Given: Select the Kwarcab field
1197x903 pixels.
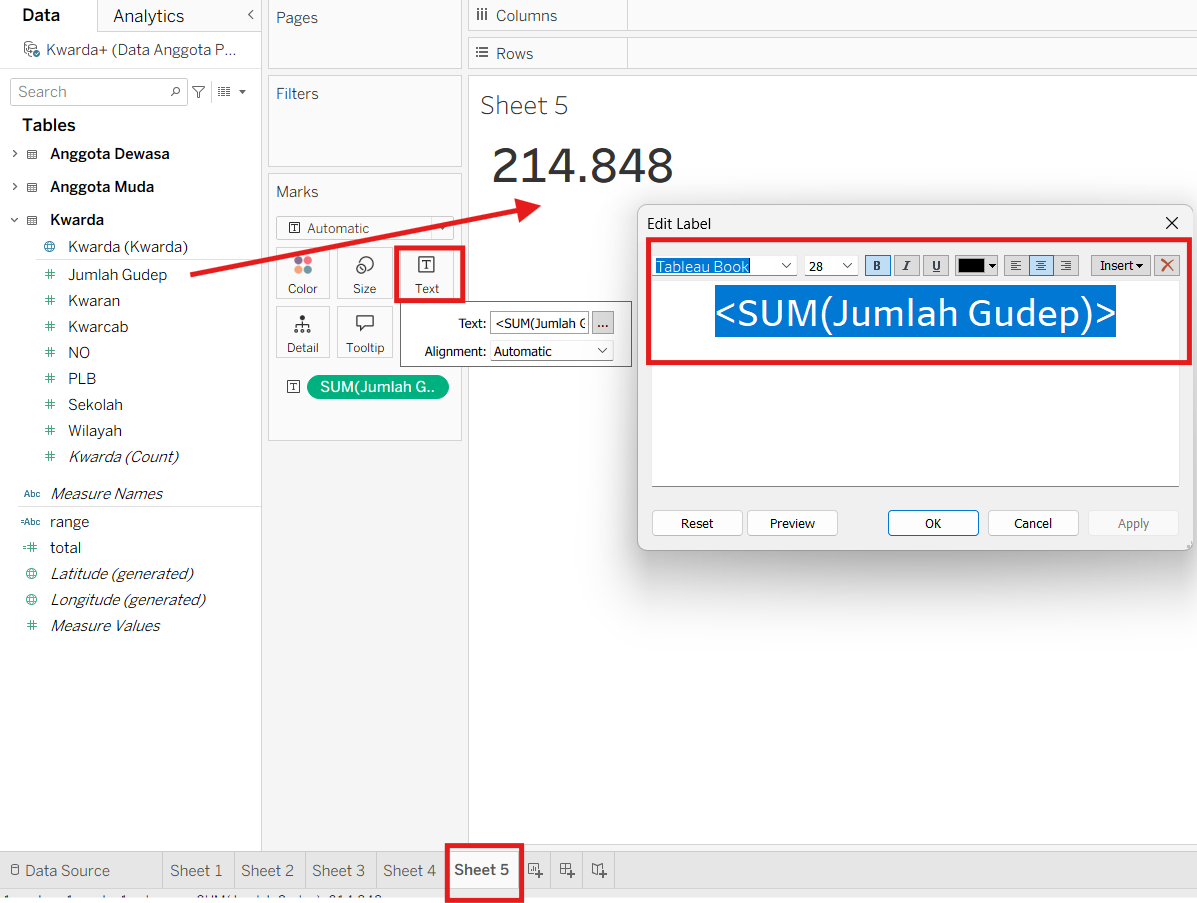Looking at the screenshot, I should pos(98,327).
